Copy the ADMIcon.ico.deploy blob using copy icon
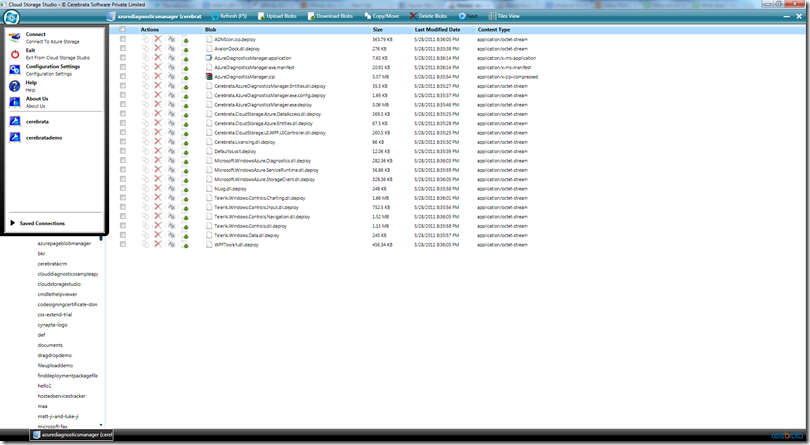Screen dimensions: 810x445 145,39
